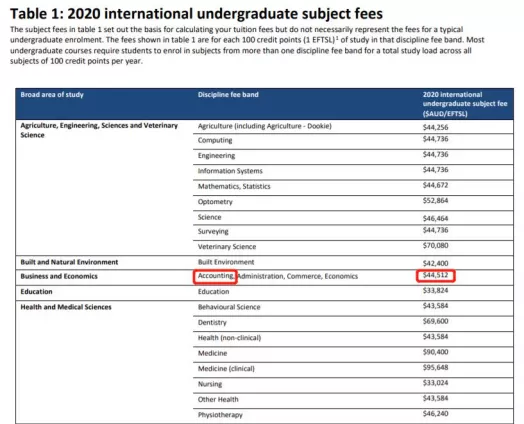Click the Business and Economics area label
Viewport: 524px width, 424px height.
(59, 276)
